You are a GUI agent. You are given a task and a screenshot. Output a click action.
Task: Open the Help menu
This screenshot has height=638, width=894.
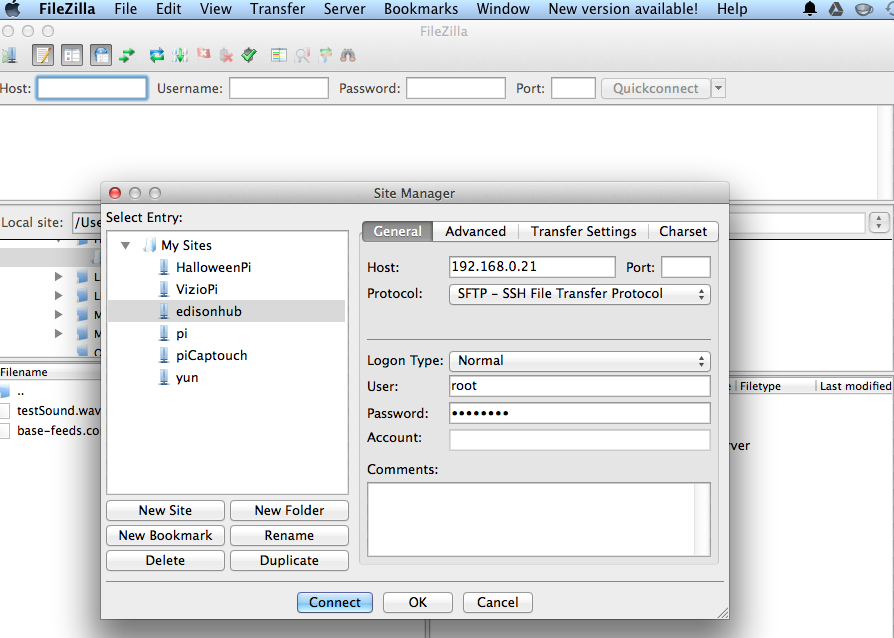click(732, 9)
